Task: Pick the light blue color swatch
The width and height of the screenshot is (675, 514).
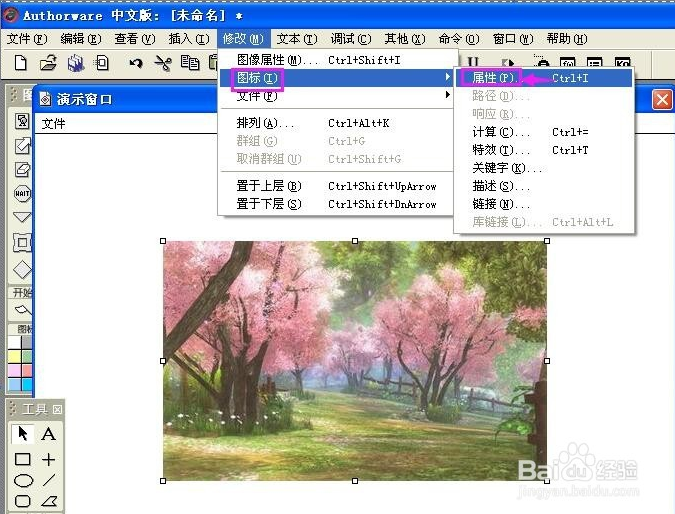Action: coord(14,384)
